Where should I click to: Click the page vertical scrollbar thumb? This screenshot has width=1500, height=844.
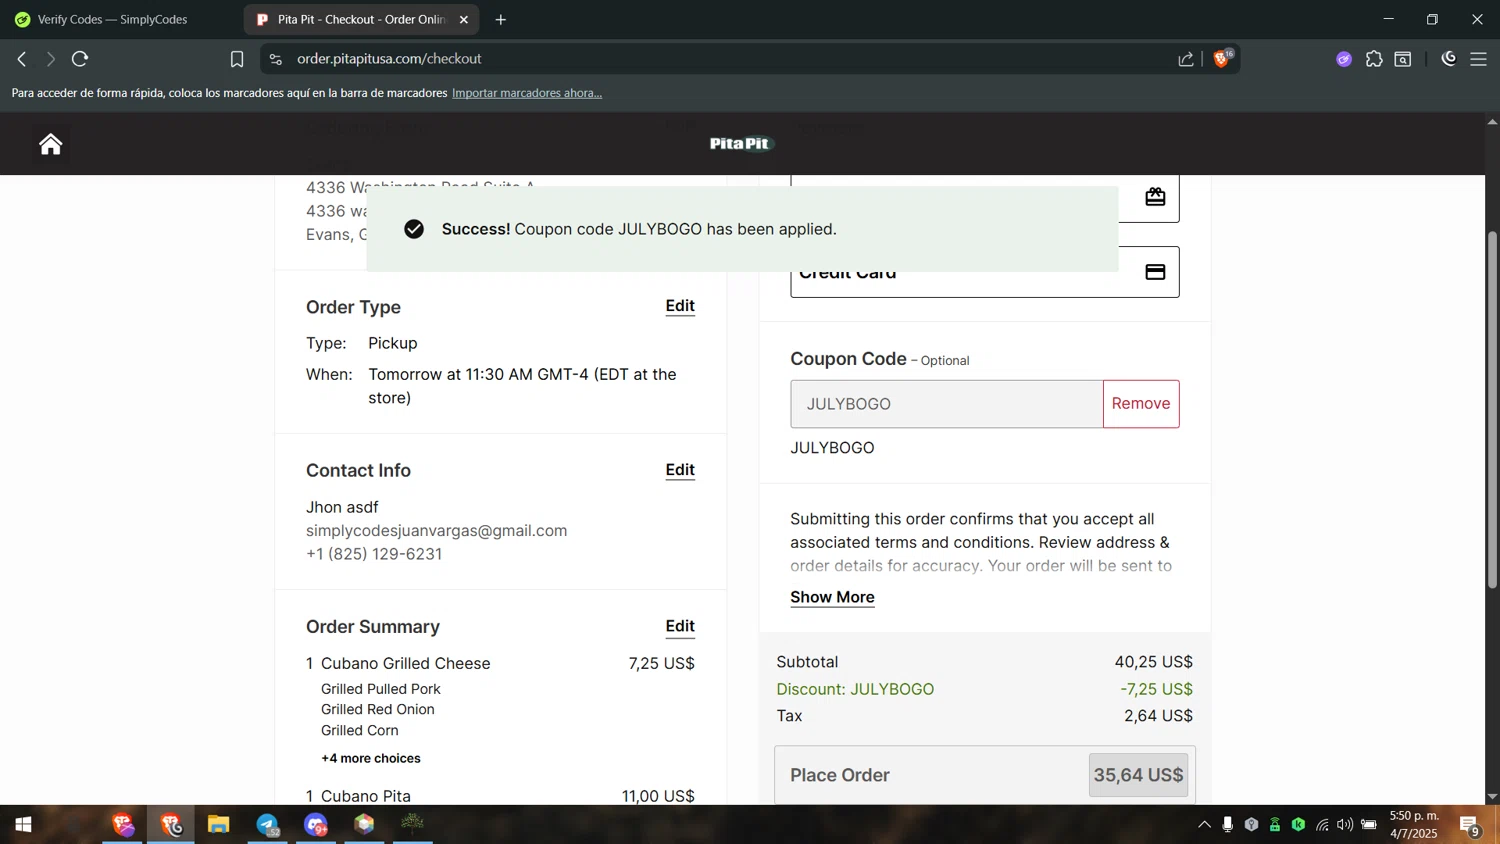[x=1492, y=410]
